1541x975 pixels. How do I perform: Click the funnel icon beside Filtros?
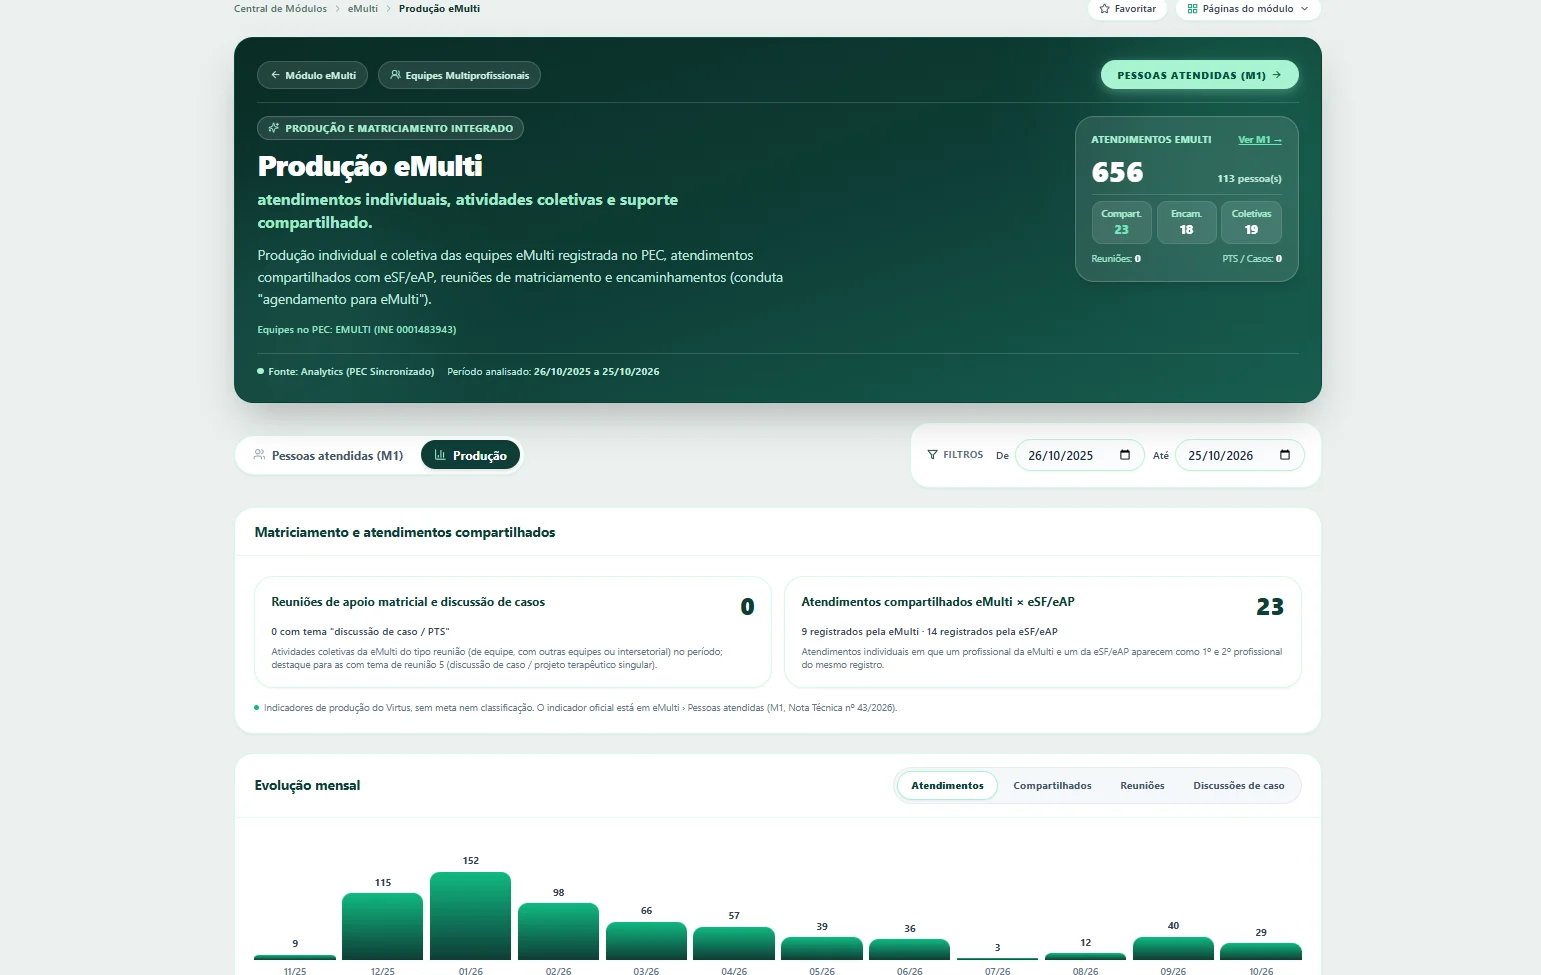pos(933,455)
